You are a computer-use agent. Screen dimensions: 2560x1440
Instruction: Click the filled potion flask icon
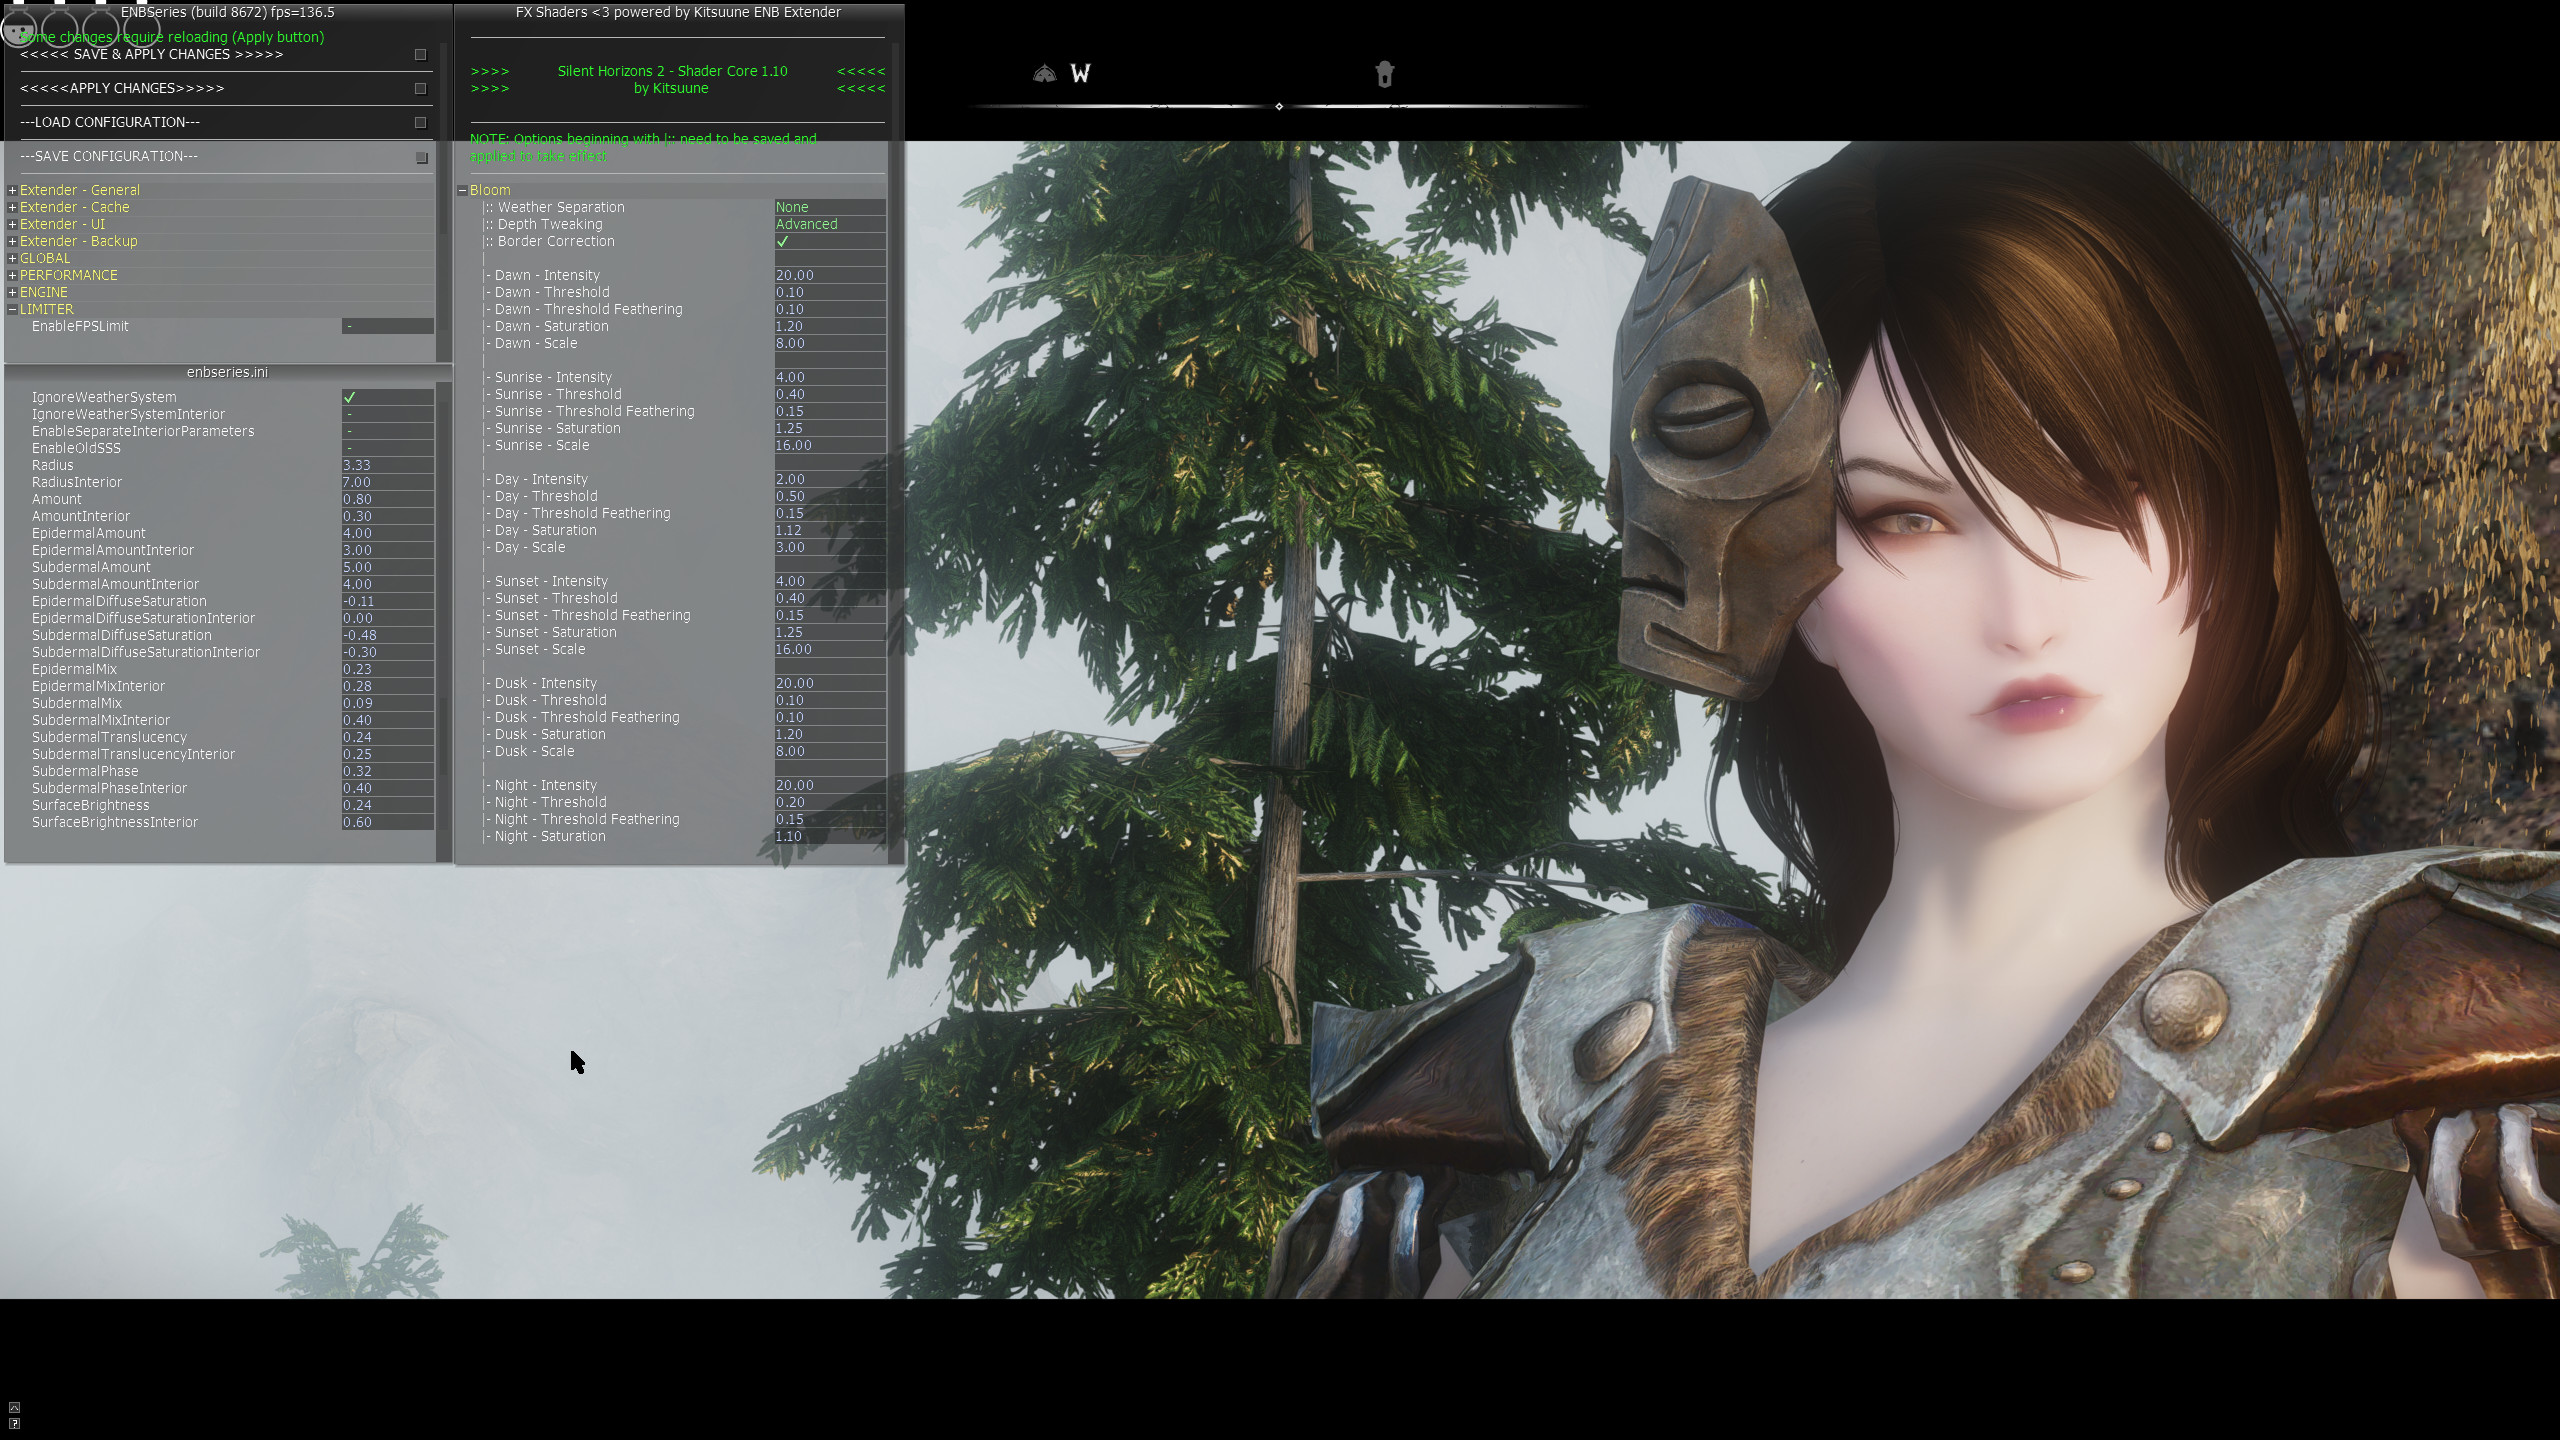point(19,31)
